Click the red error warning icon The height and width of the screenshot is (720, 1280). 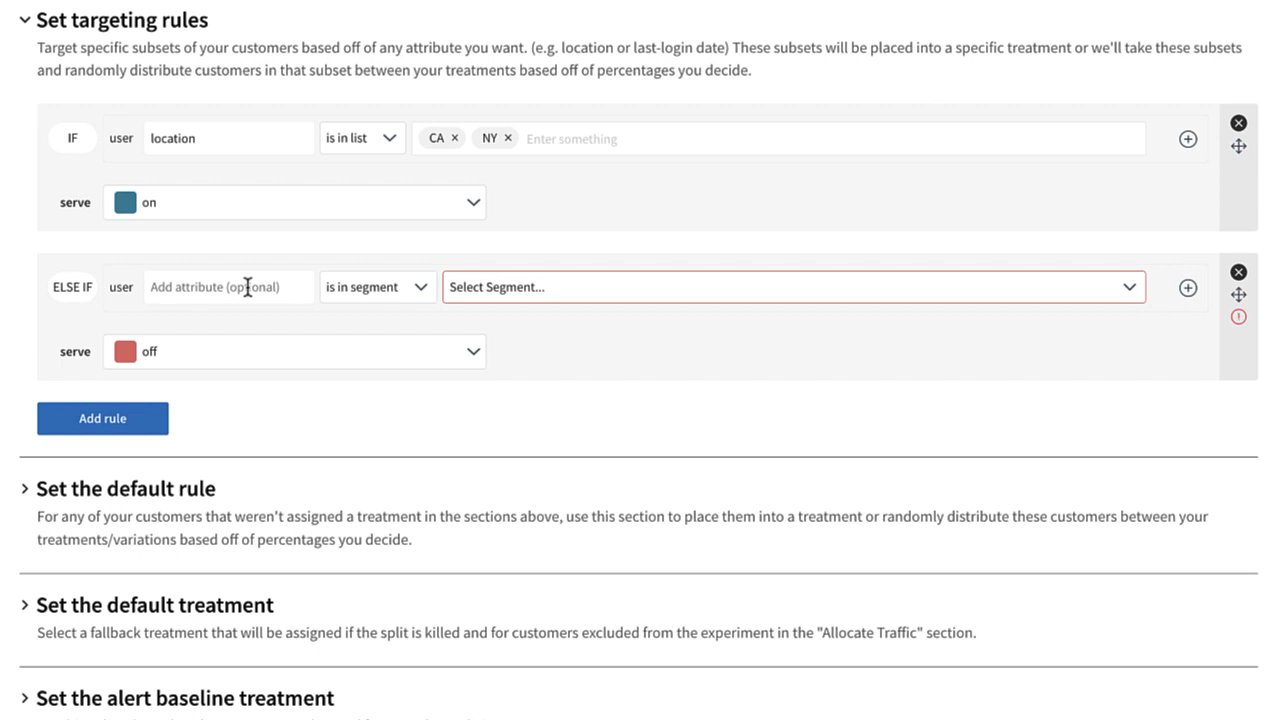1238,317
